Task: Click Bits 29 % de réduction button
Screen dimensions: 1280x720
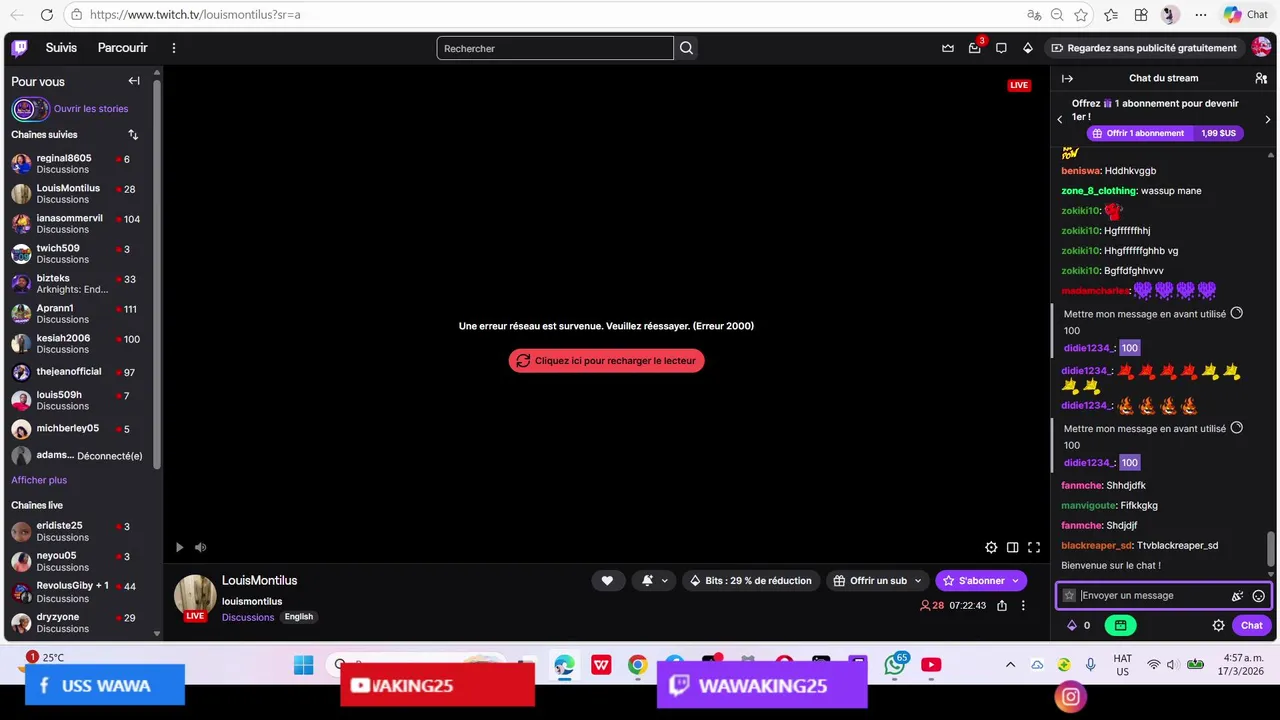Action: (750, 581)
